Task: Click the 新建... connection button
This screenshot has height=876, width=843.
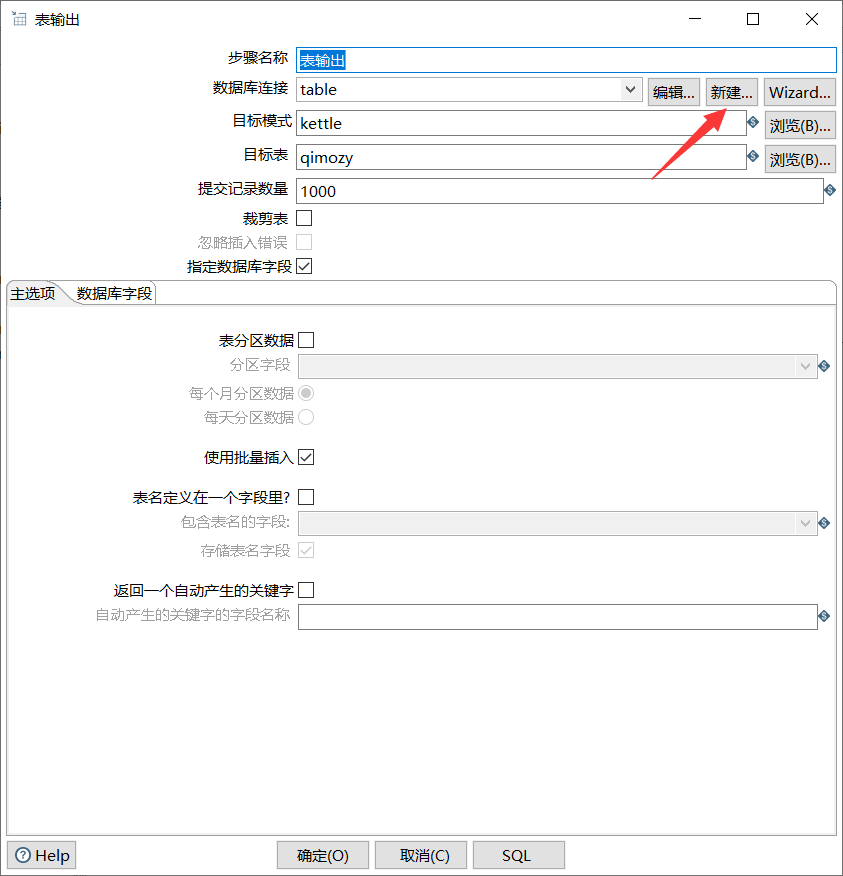Action: 731,92
